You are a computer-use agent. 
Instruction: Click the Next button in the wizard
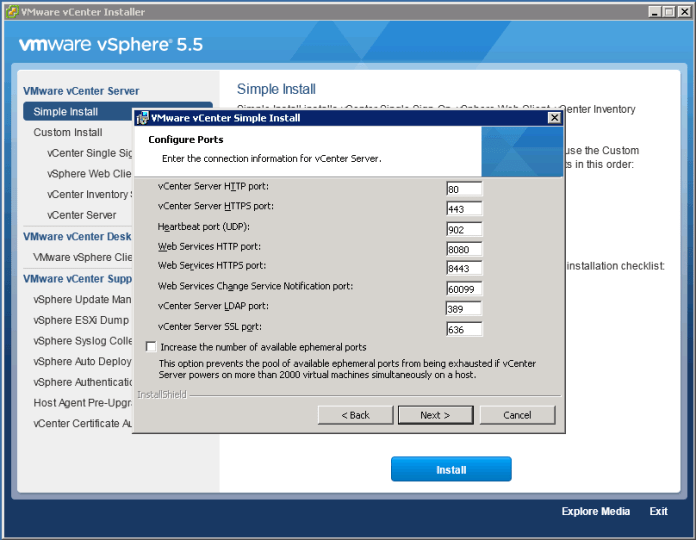(435, 415)
